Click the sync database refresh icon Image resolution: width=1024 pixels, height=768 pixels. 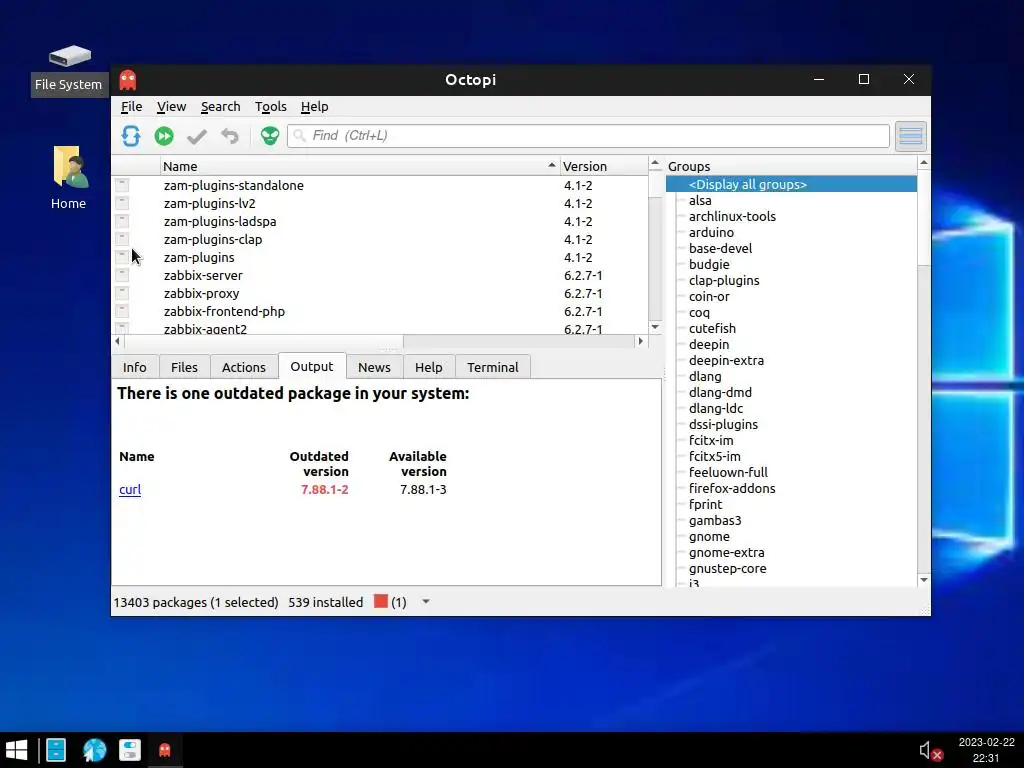tap(131, 136)
